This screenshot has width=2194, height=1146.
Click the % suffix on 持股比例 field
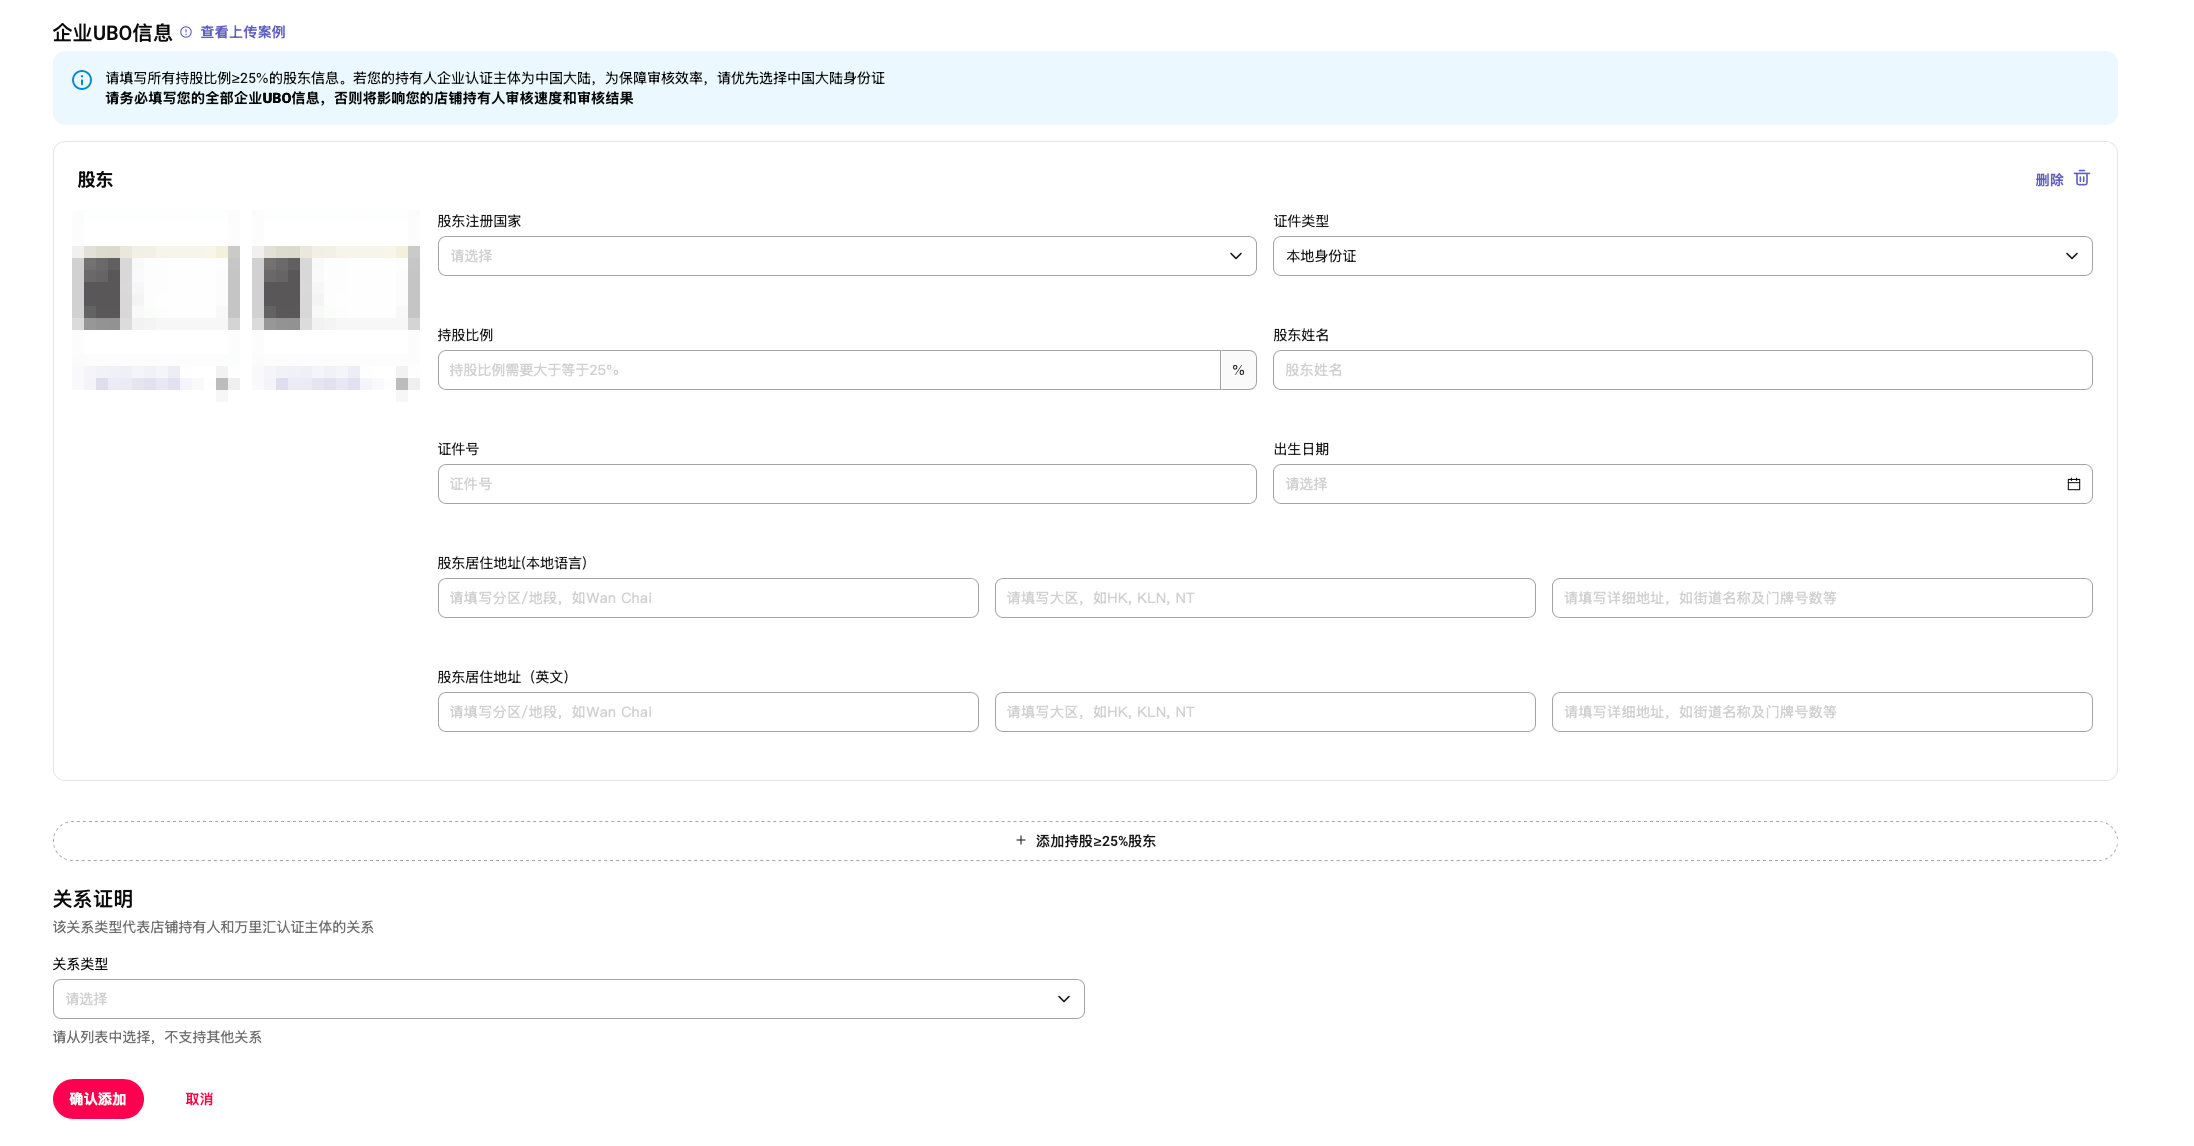click(1238, 370)
